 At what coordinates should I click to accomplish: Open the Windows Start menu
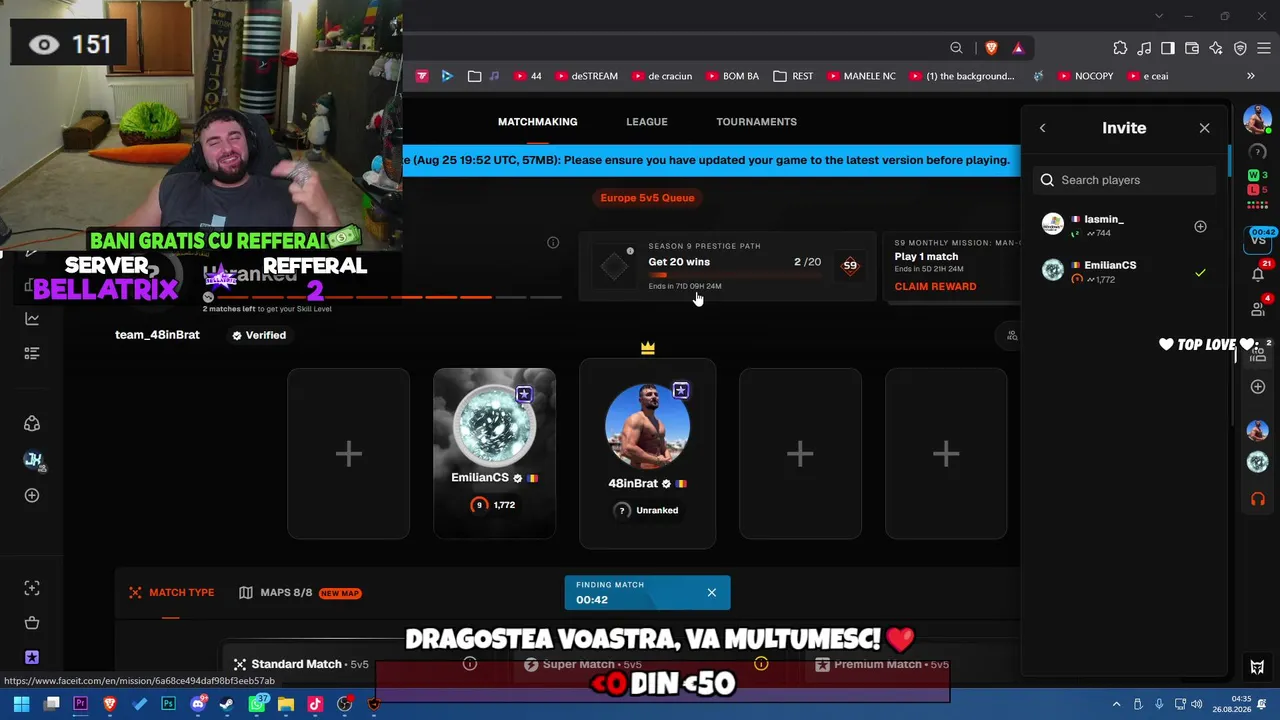click(21, 704)
